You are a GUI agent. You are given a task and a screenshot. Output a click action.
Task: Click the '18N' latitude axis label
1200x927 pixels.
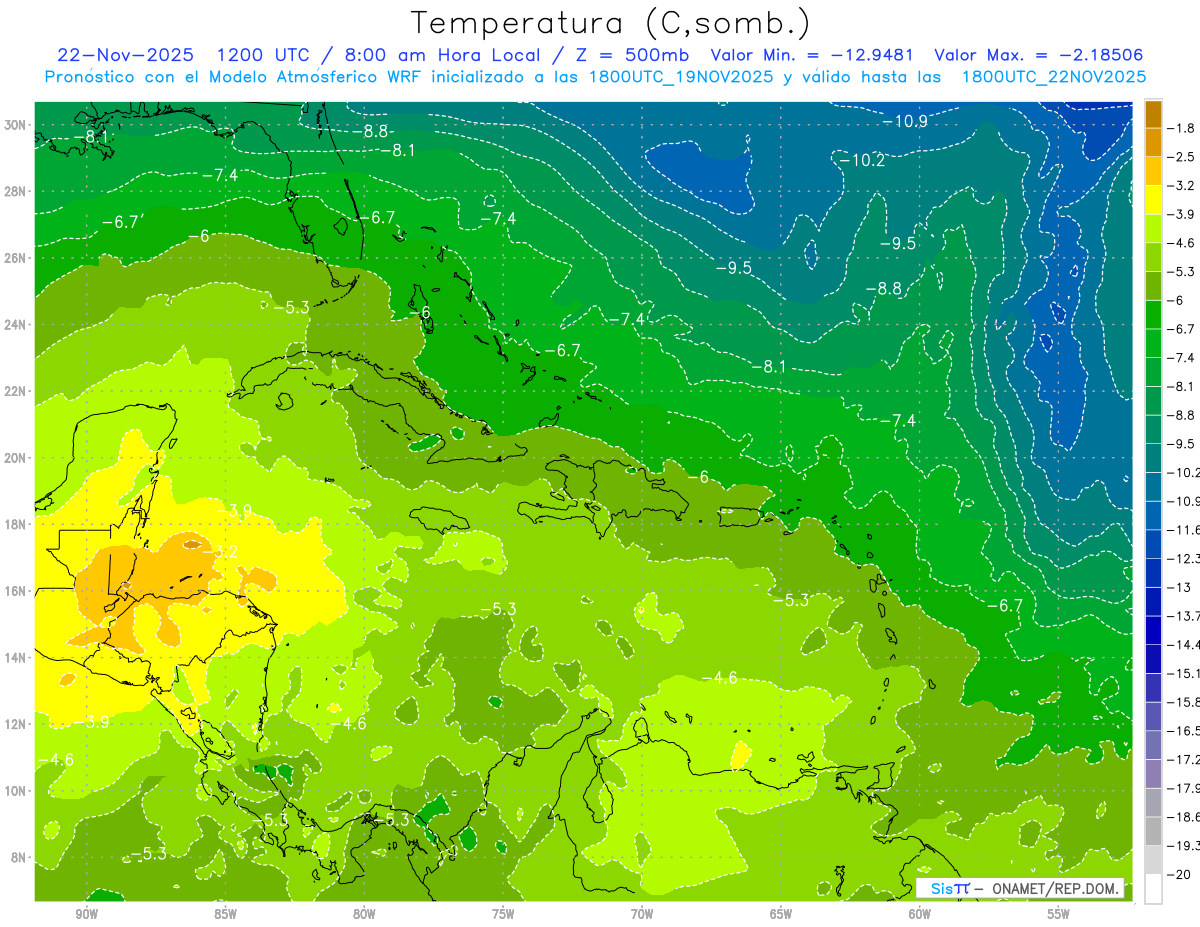[16, 524]
